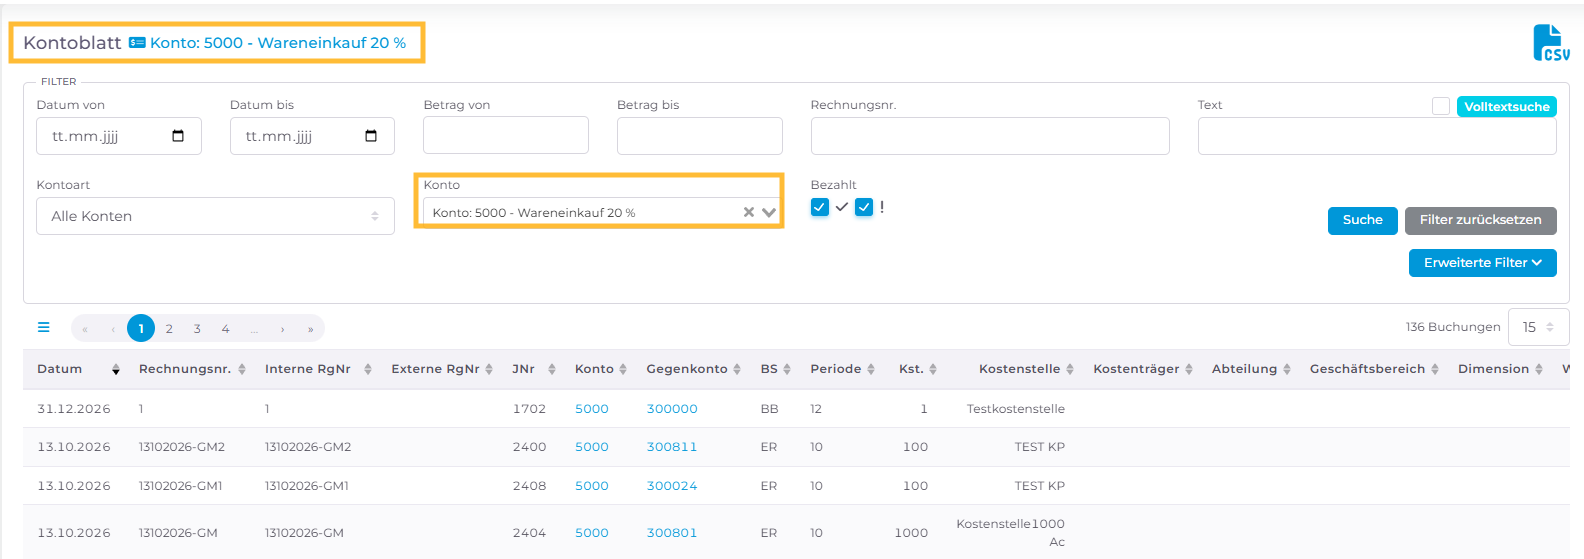The width and height of the screenshot is (1584, 559).
Task: Open Gegenkonto 300000 link
Action: click(672, 409)
